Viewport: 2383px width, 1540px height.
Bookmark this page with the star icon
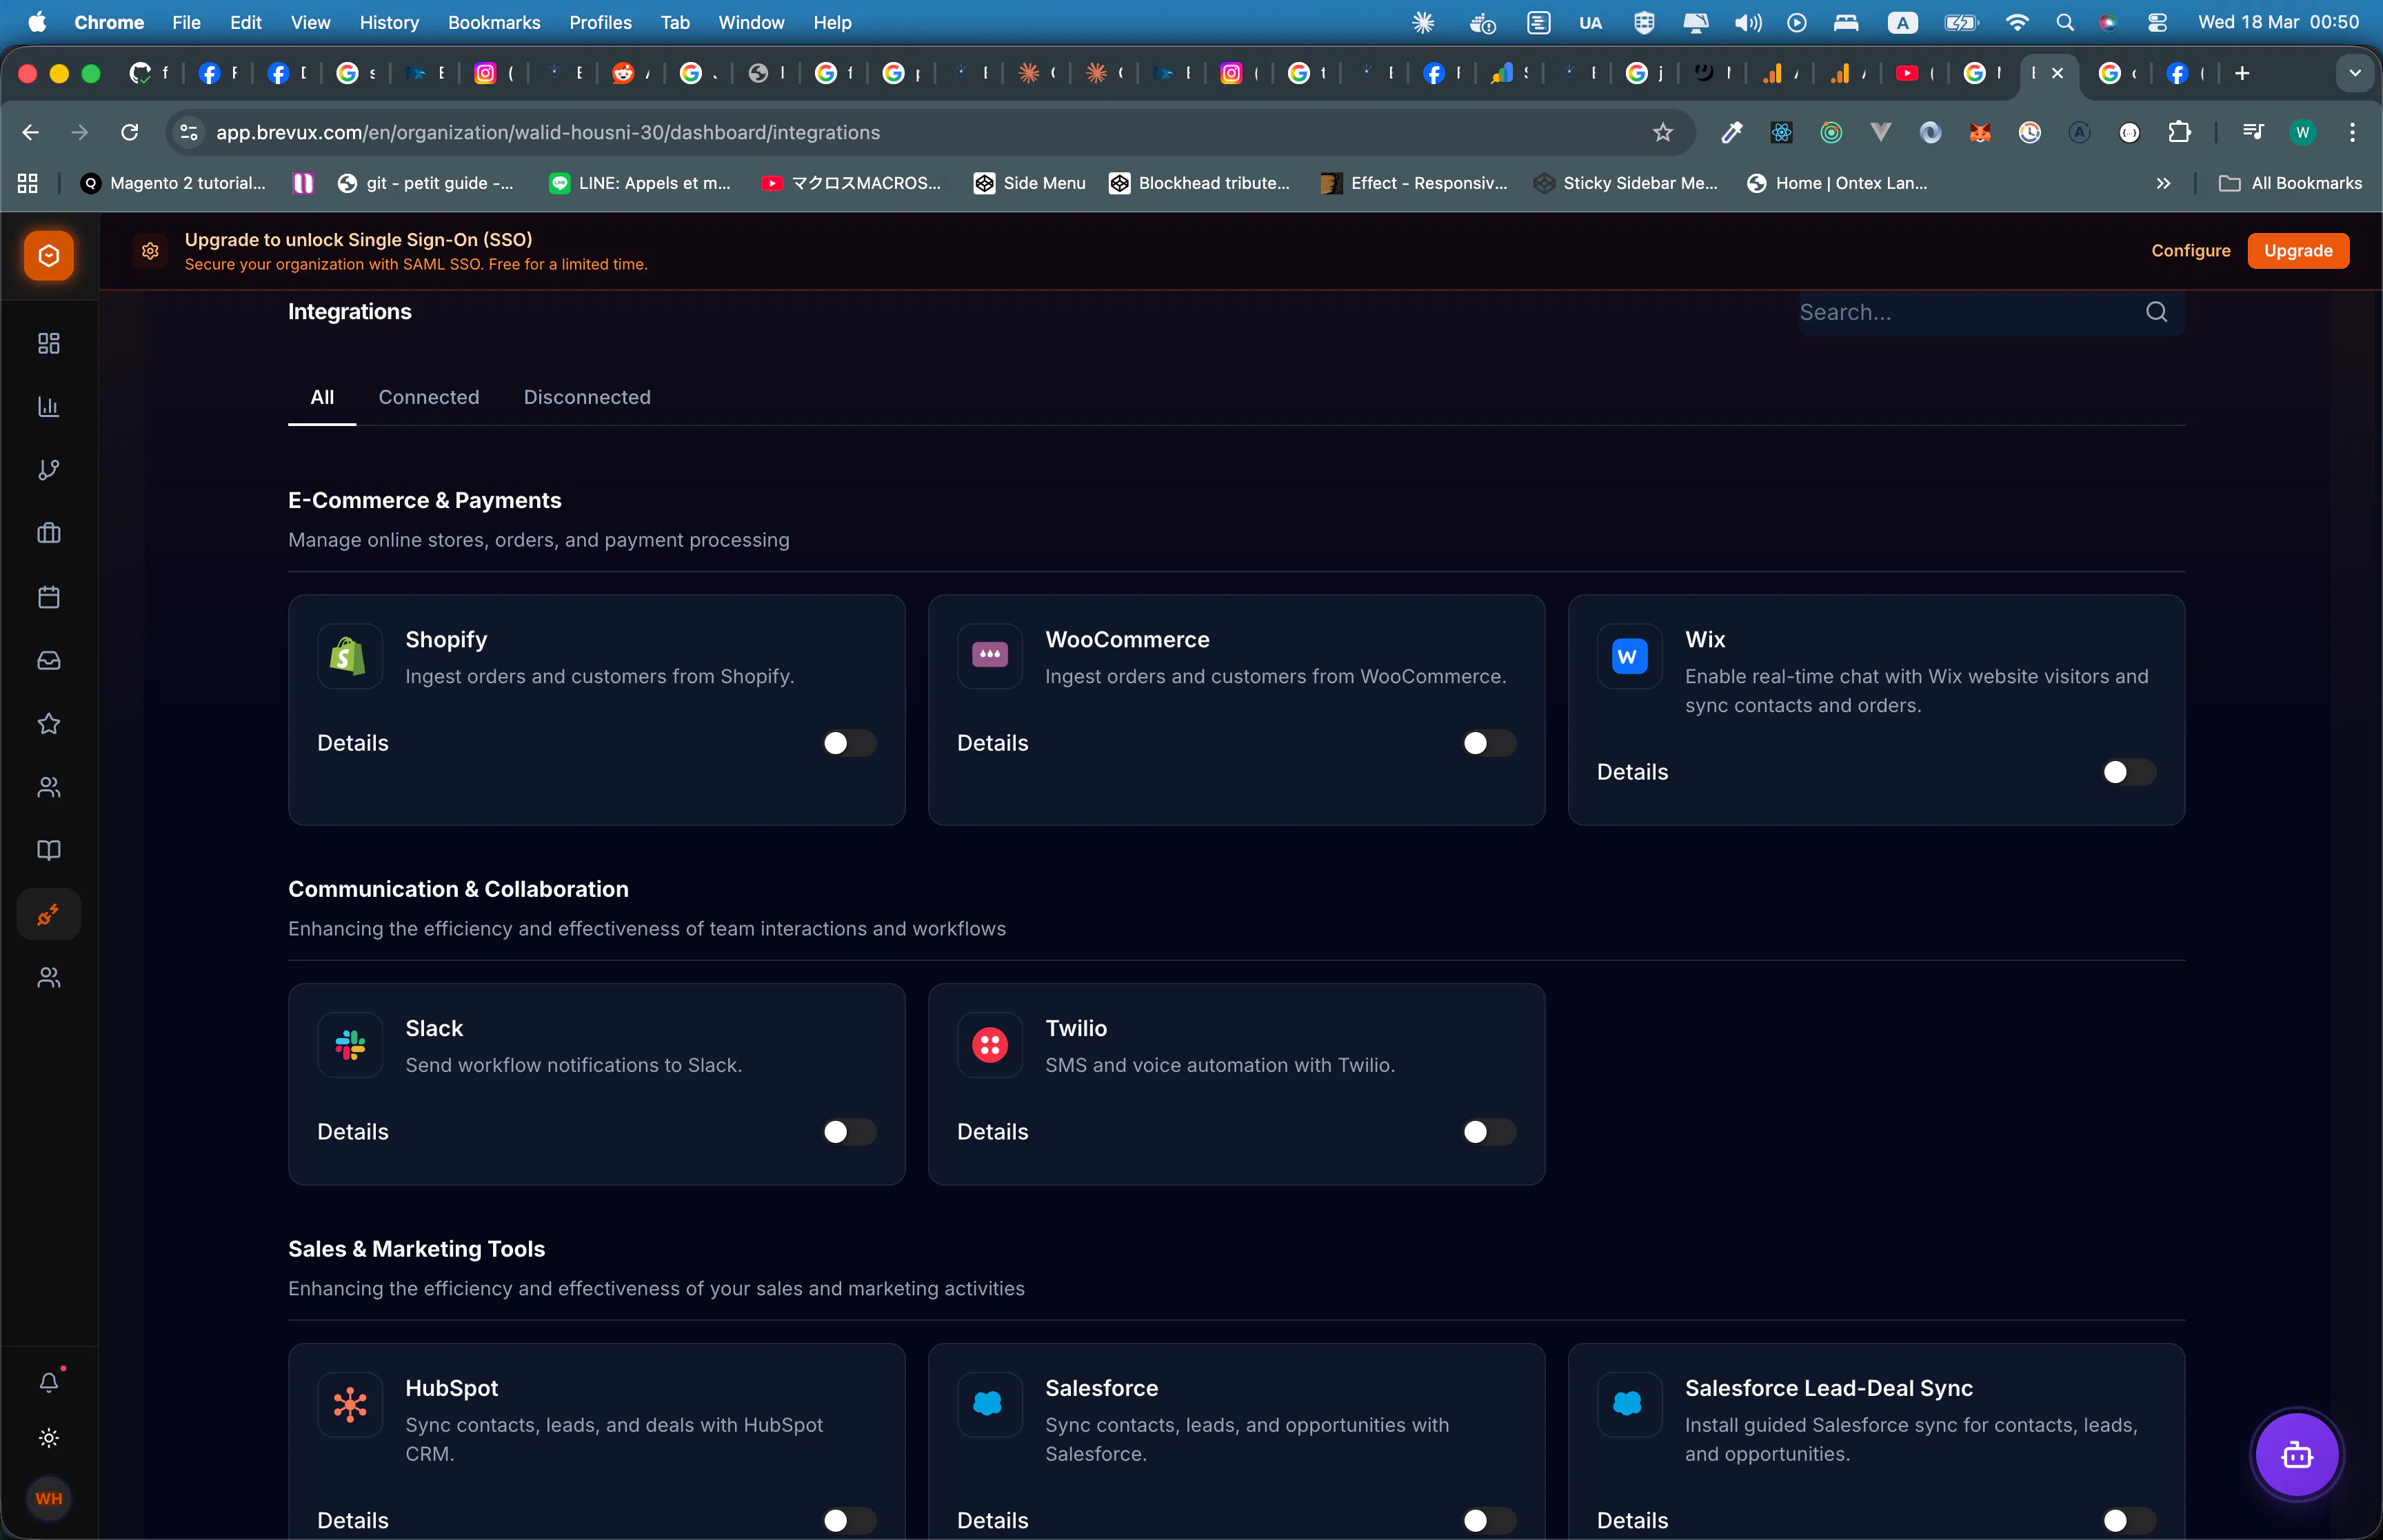(1662, 132)
